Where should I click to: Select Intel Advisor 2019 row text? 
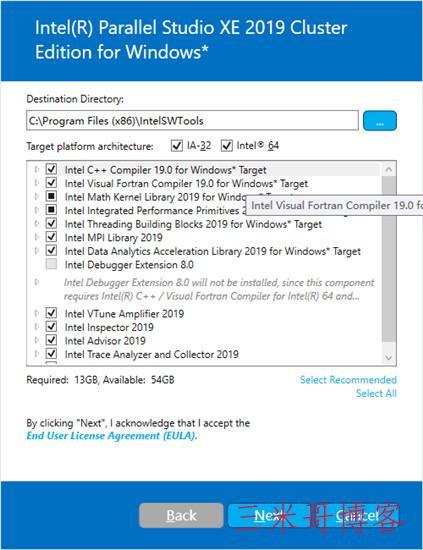[x=105, y=341]
